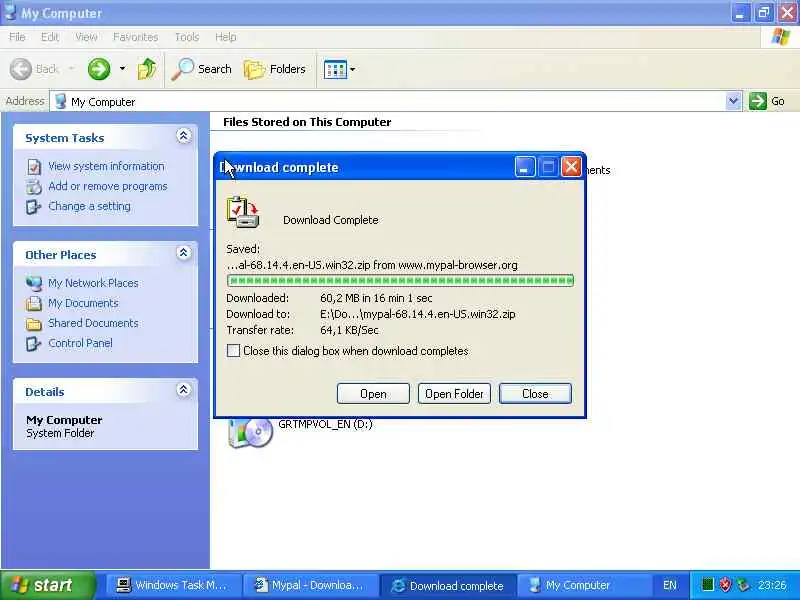The height and width of the screenshot is (600, 800).
Task: Open Search in the toolbar
Action: pos(201,69)
